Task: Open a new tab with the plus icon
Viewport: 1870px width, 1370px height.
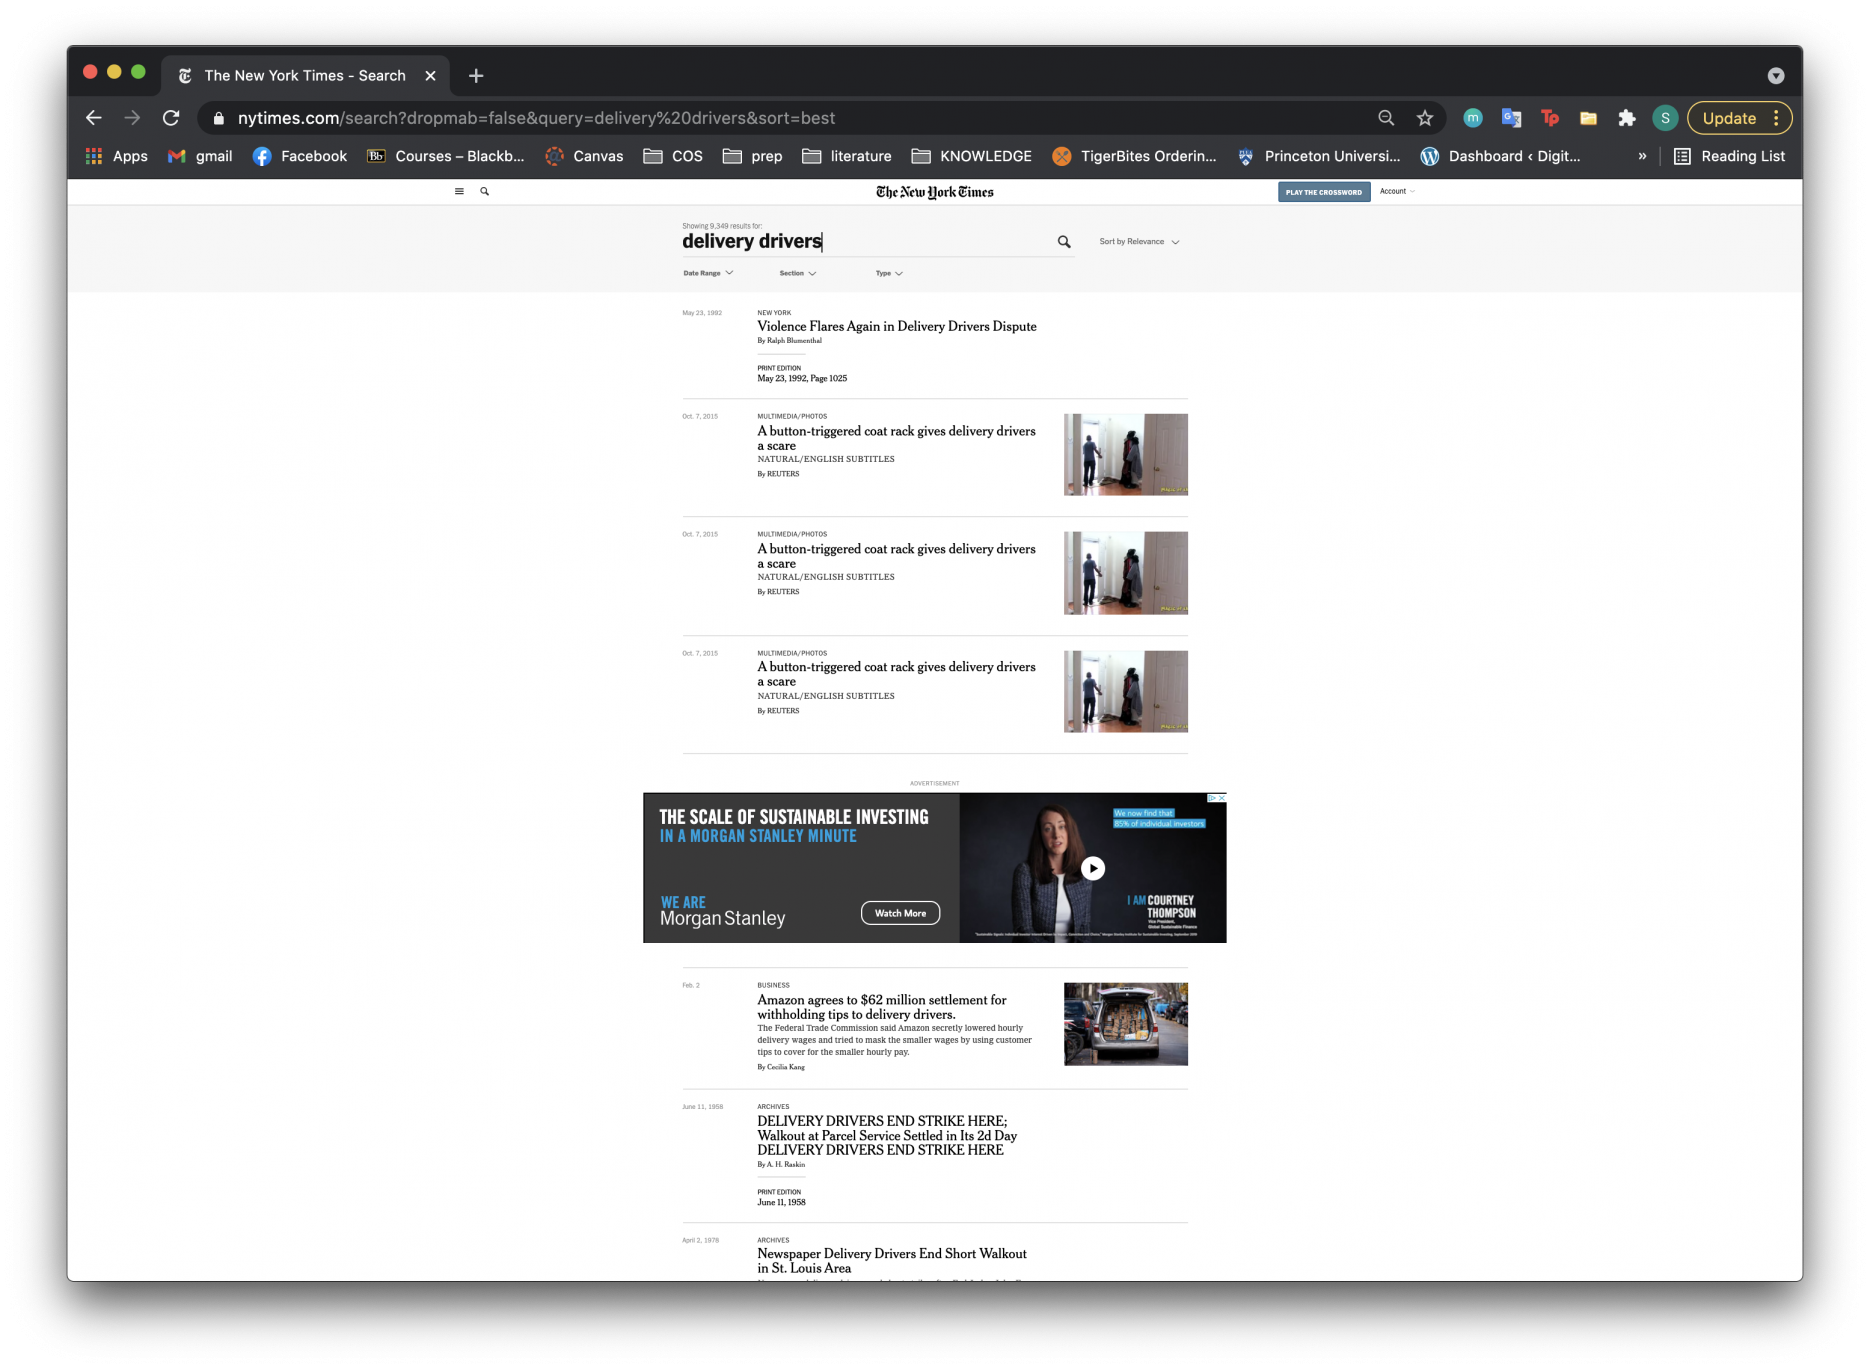Action: 476,76
